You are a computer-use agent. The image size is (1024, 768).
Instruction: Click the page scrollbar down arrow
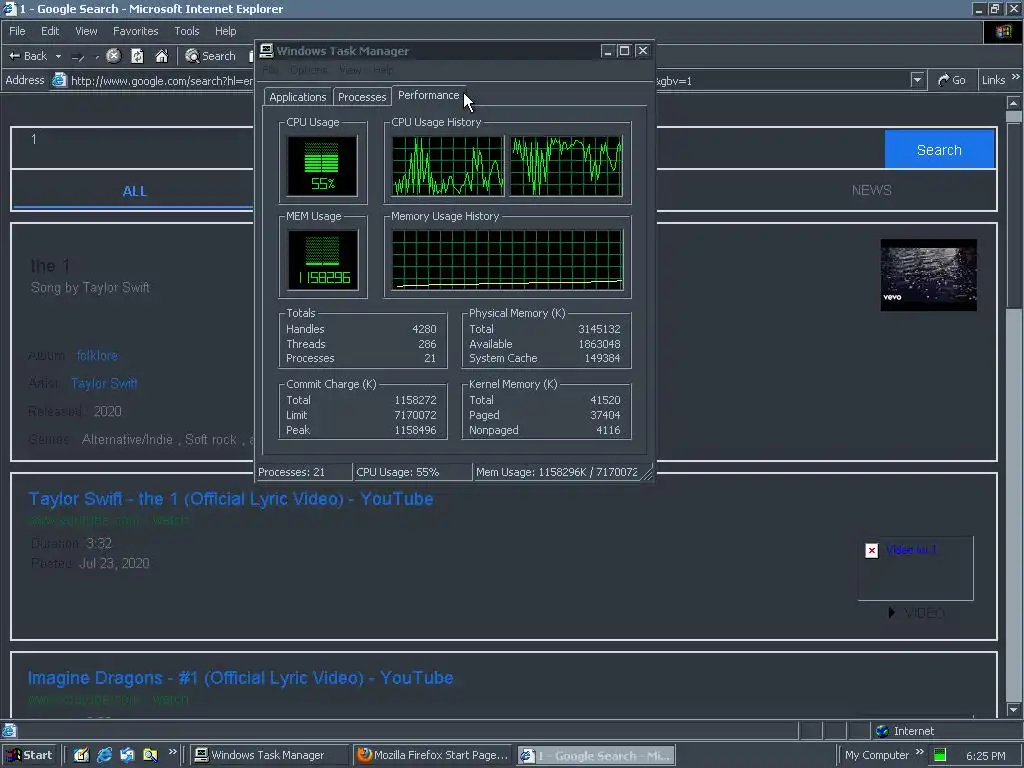click(1014, 709)
